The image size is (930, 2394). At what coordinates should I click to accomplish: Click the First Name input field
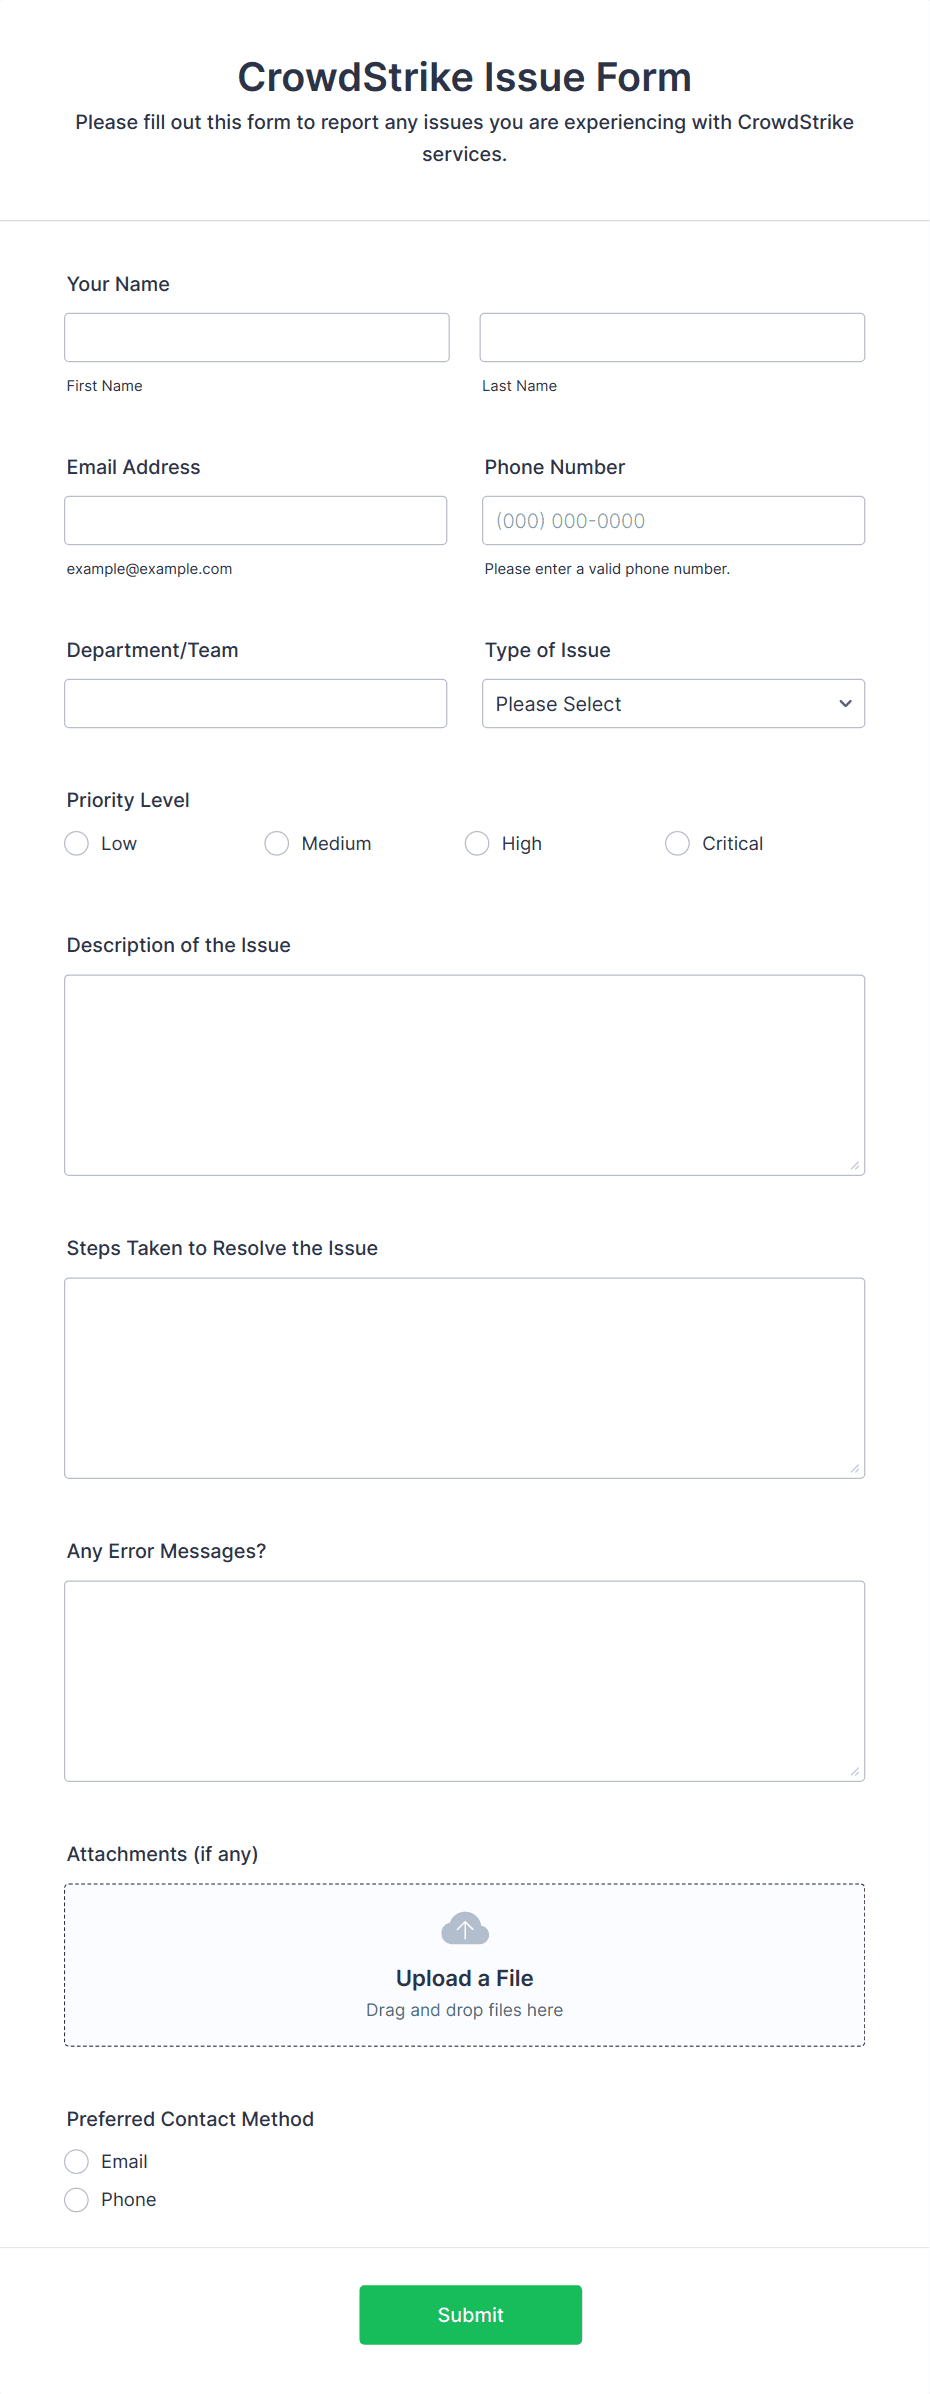(256, 337)
